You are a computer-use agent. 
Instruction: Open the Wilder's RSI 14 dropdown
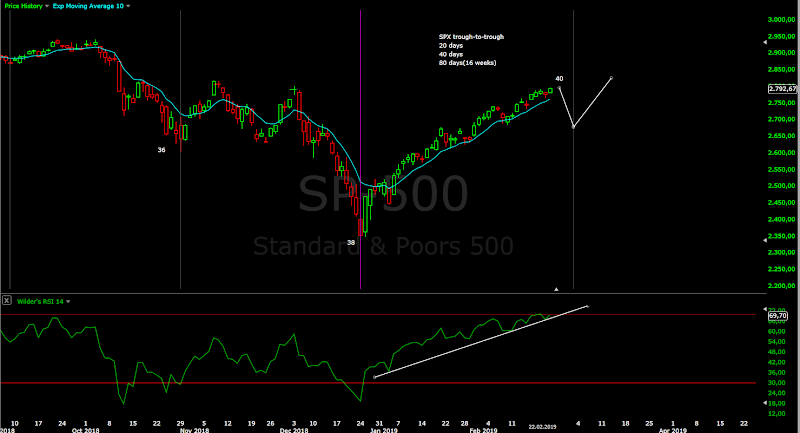pos(68,301)
